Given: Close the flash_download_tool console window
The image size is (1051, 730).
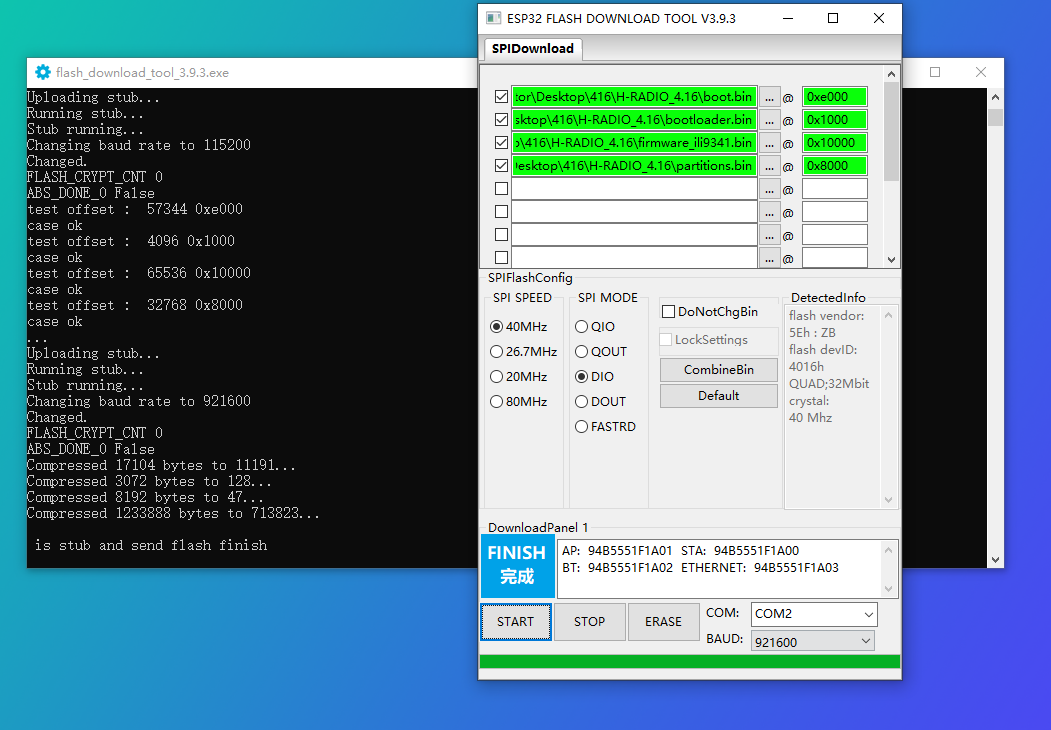Looking at the screenshot, I should coord(981,72).
